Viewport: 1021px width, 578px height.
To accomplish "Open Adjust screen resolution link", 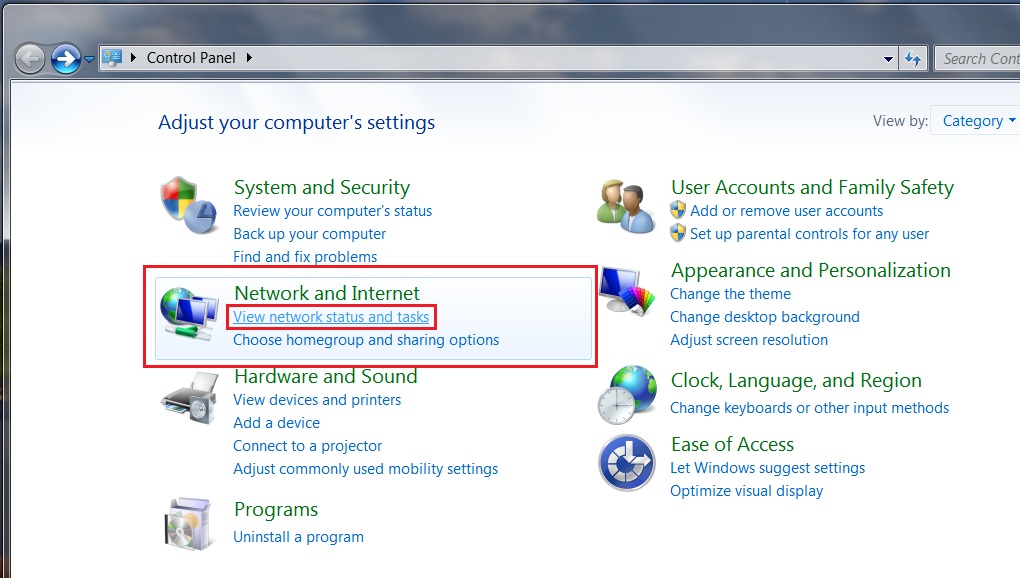I will [x=749, y=340].
